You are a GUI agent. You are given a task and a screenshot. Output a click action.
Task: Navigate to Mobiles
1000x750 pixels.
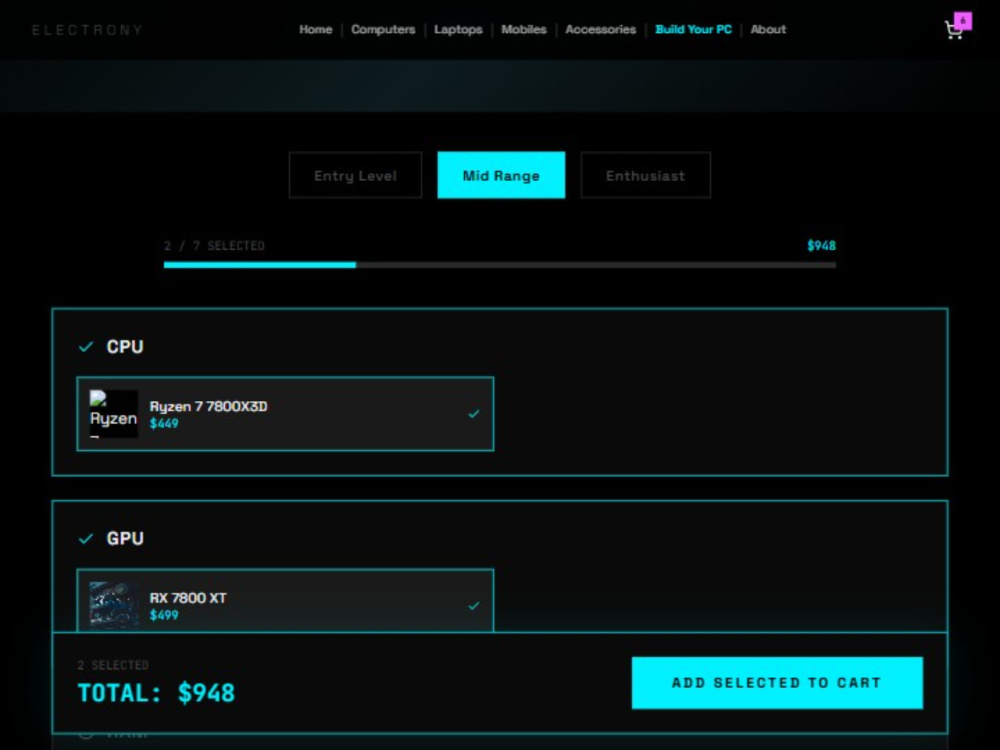(x=524, y=29)
